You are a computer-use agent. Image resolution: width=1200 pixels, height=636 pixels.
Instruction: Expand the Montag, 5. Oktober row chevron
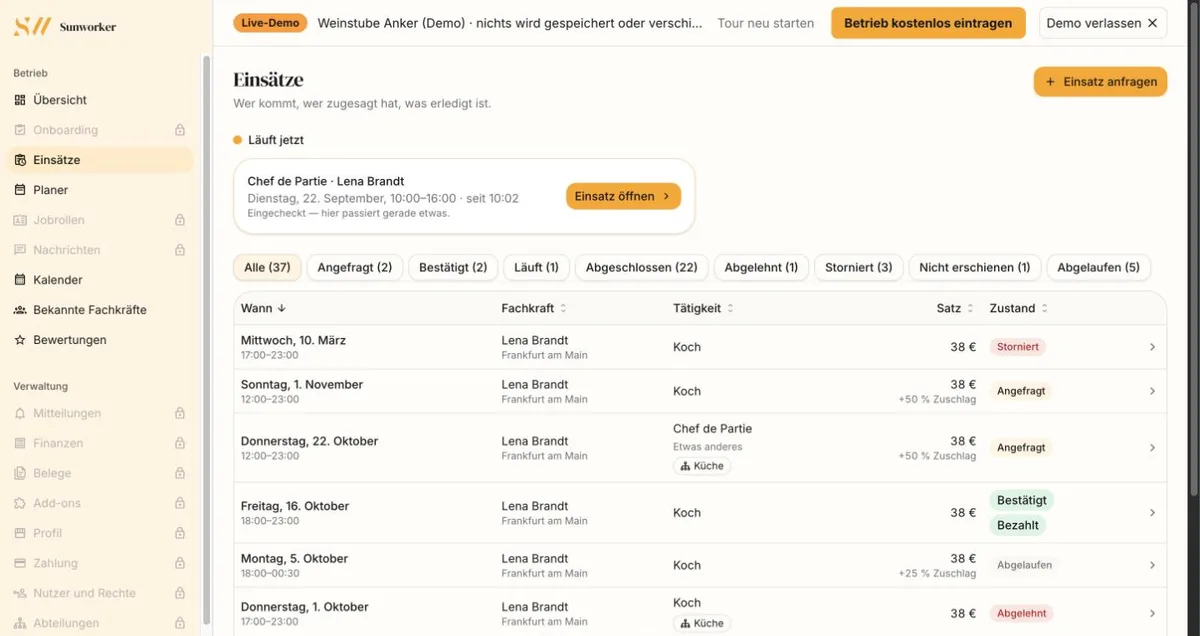(x=1152, y=565)
